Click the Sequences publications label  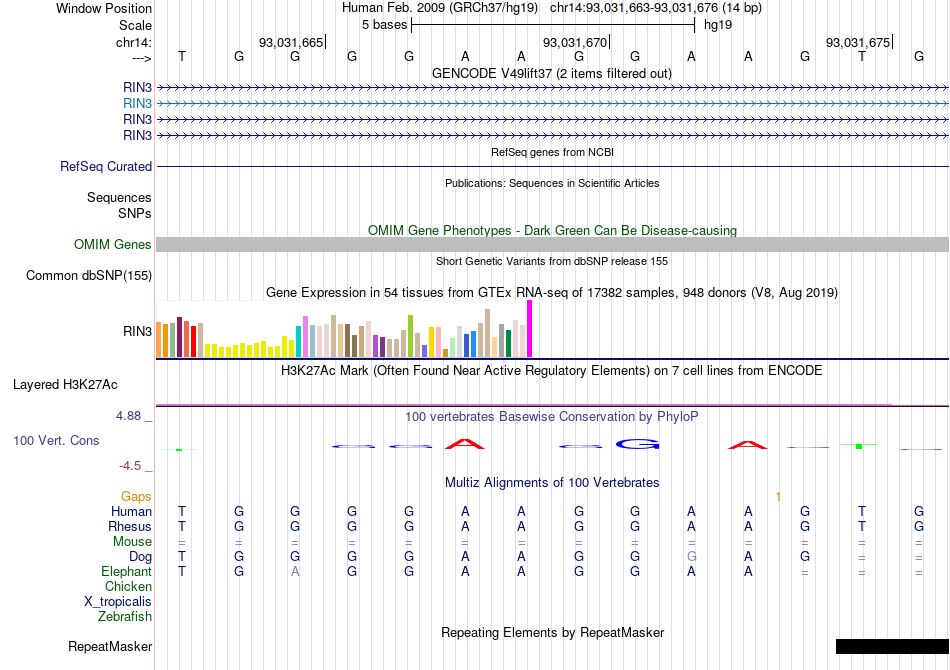(x=119, y=197)
